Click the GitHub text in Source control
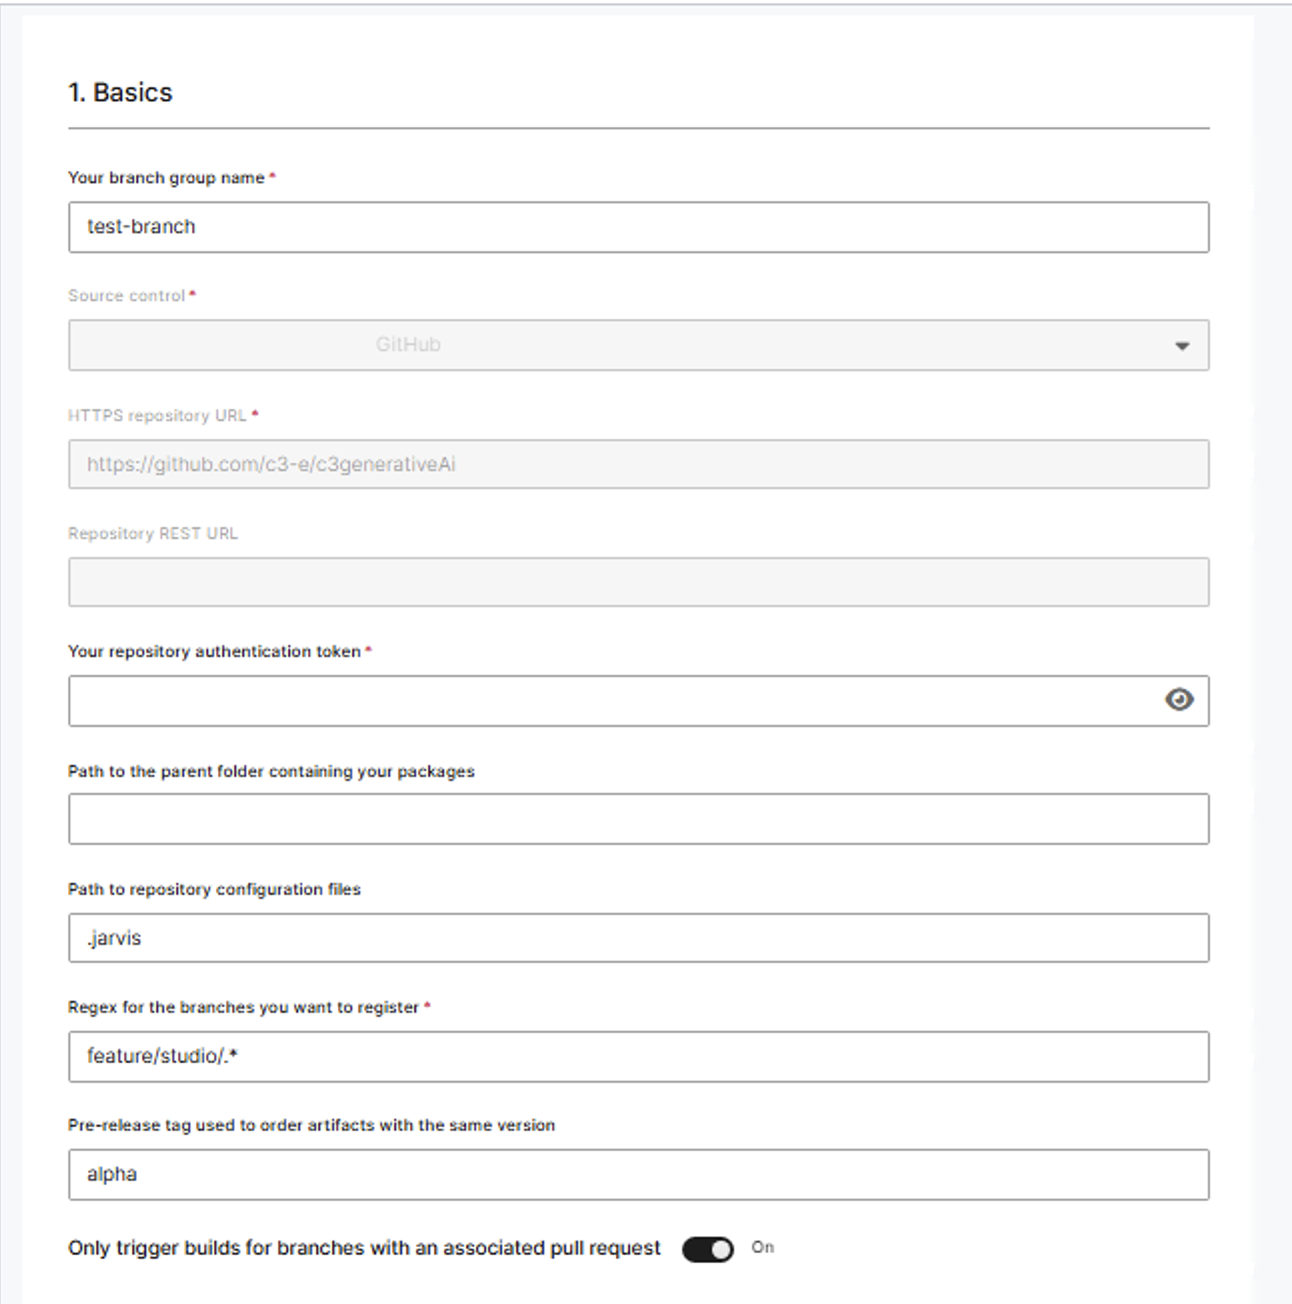 pyautogui.click(x=408, y=345)
